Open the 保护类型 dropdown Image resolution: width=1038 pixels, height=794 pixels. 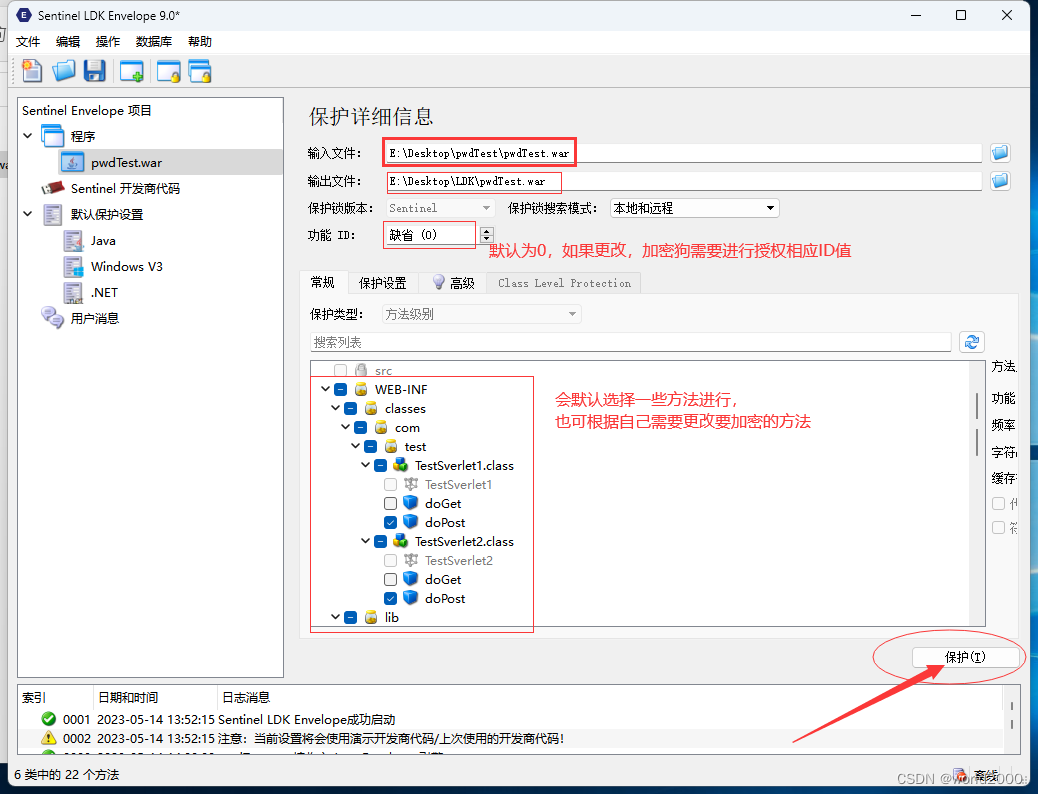(x=482, y=314)
